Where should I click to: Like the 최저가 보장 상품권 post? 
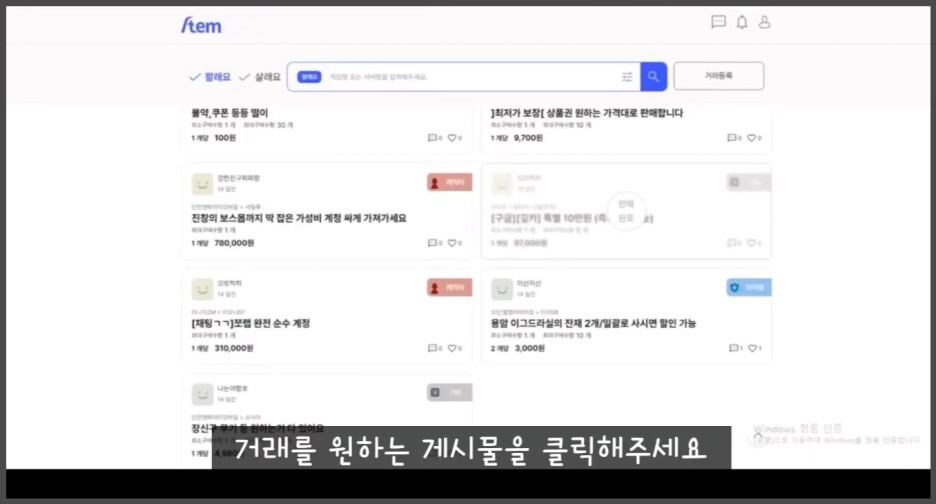coord(752,138)
